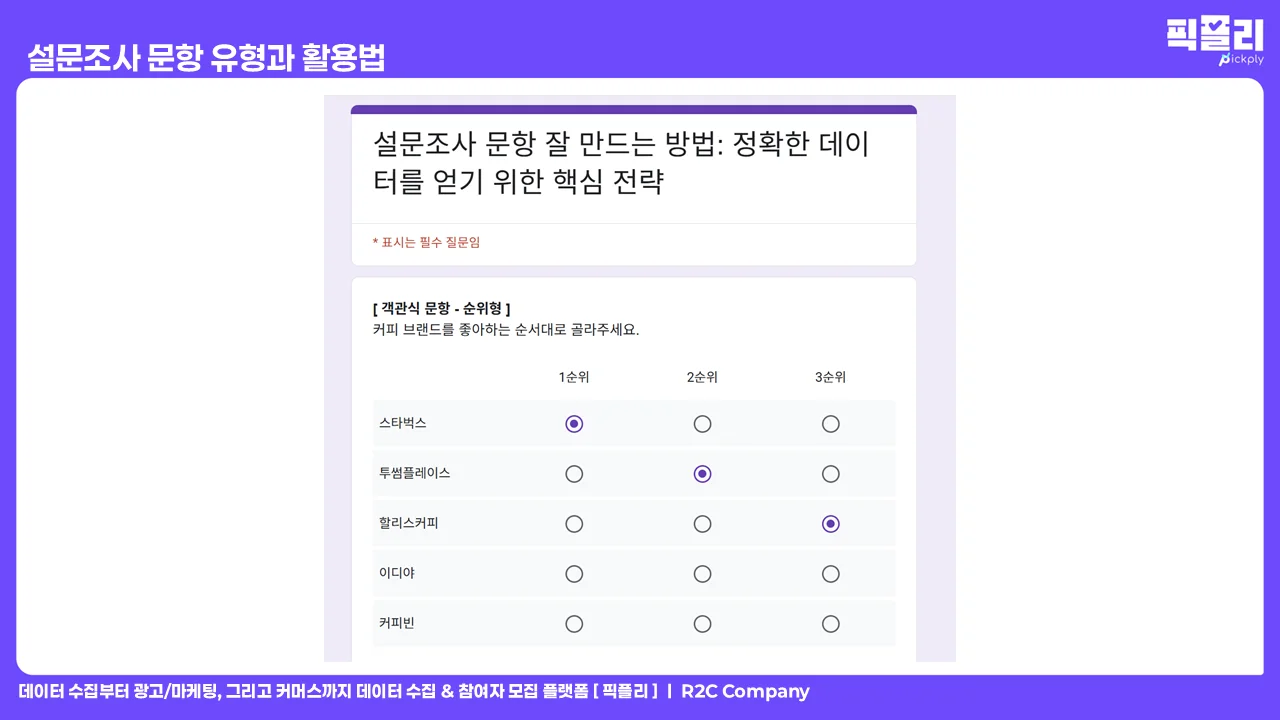The height and width of the screenshot is (720, 1280).
Task: Select 1순위 for 커피빈
Action: coord(574,623)
